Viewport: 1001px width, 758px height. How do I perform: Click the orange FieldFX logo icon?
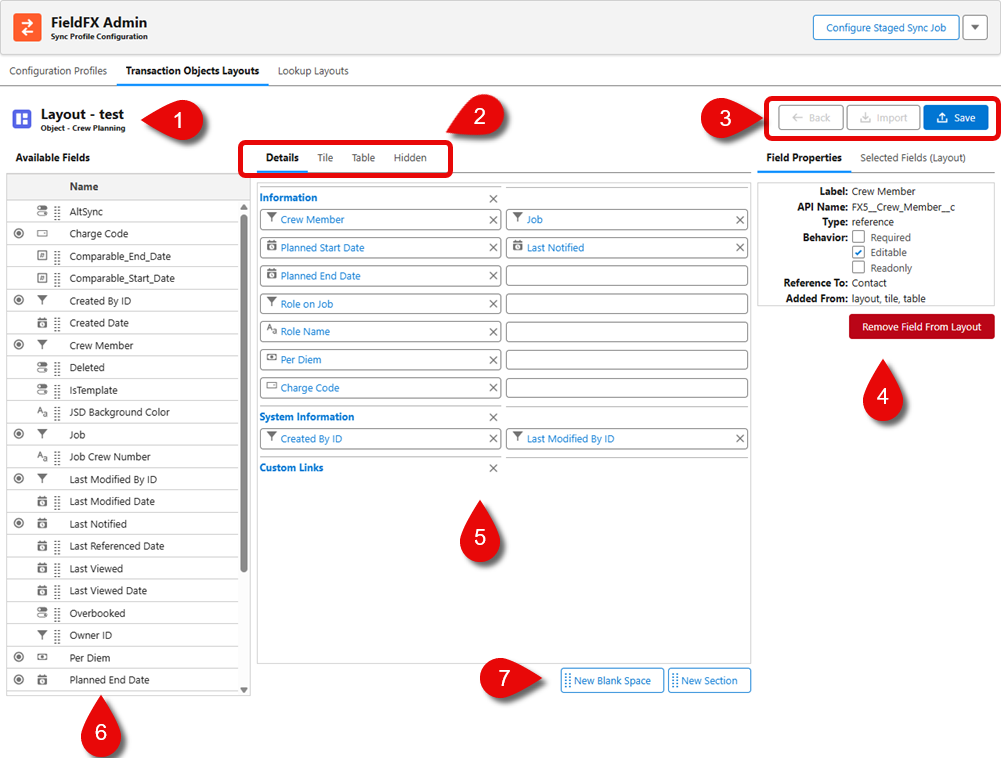[x=26, y=26]
